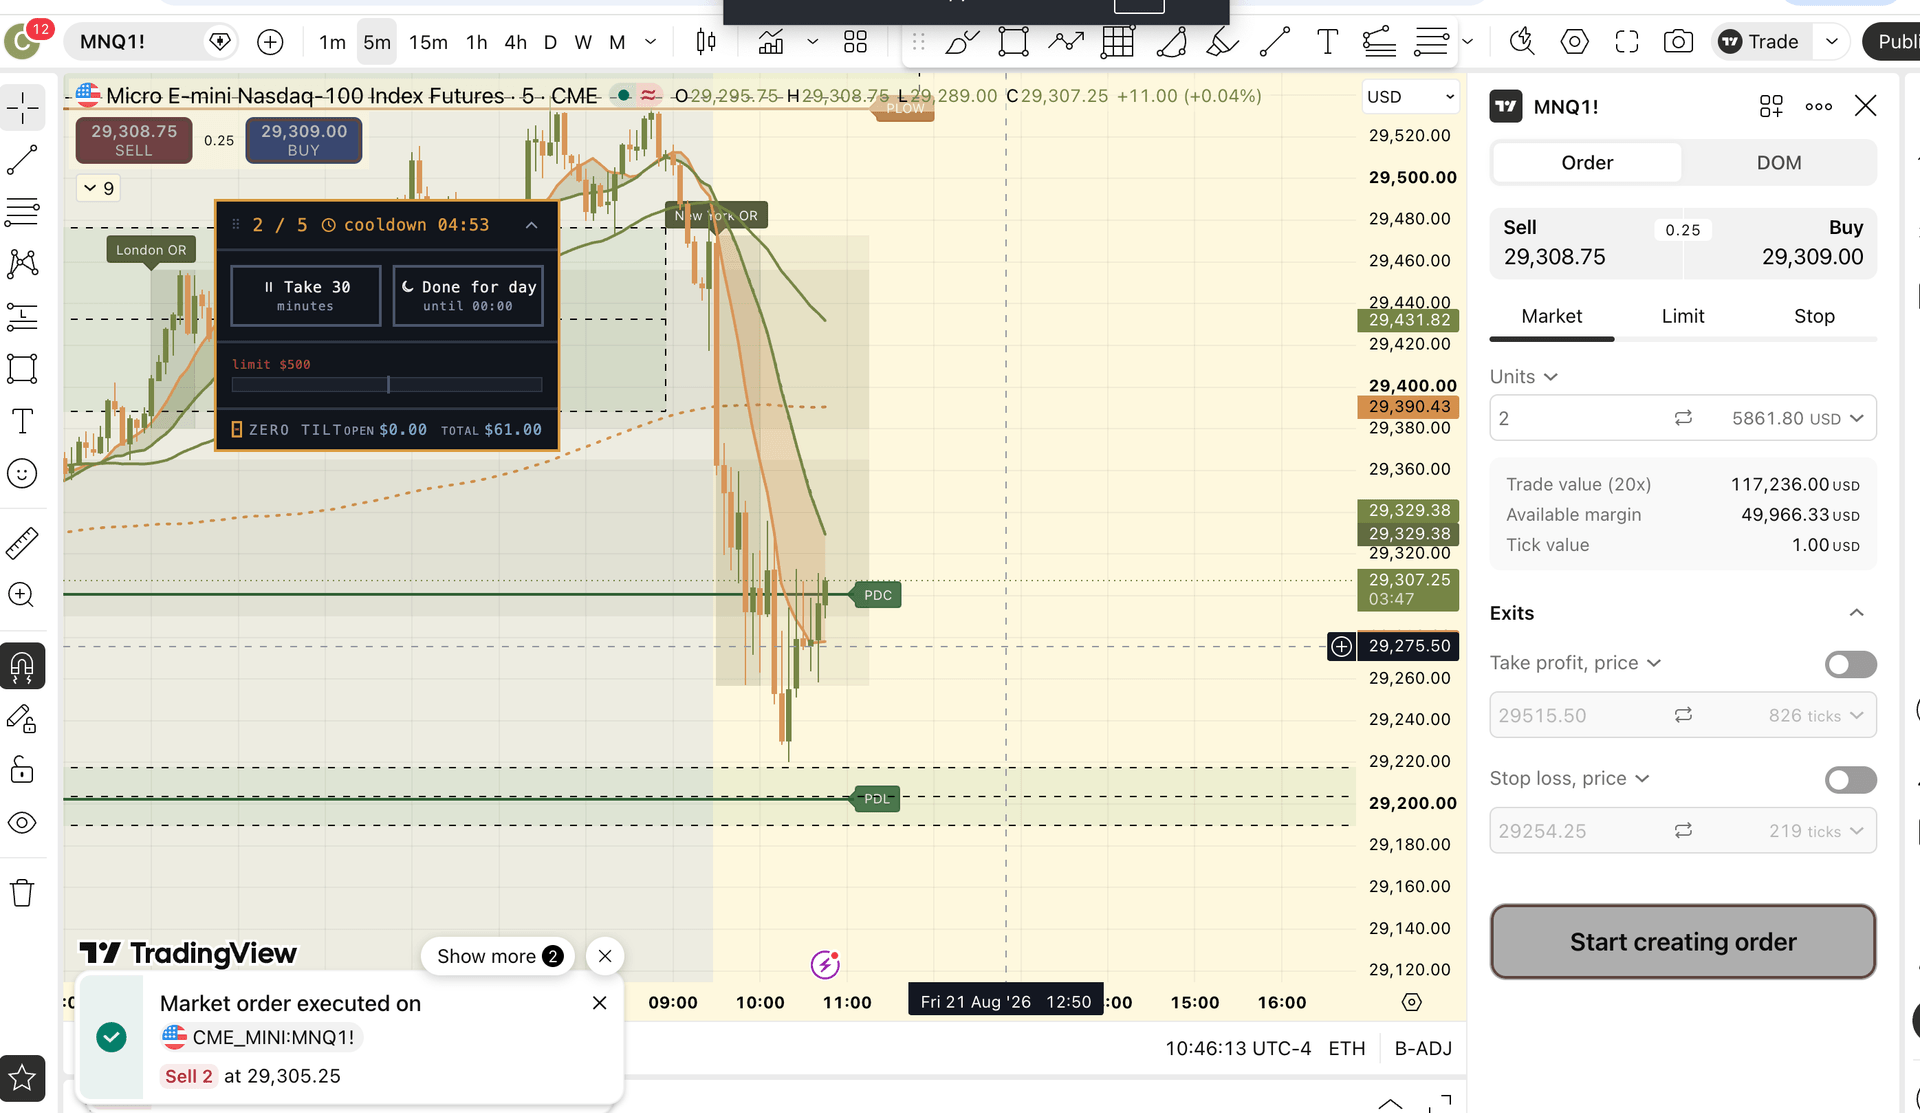This screenshot has height=1113, width=1920.
Task: Select the highlighter tool in floating toolbar
Action: [1222, 42]
